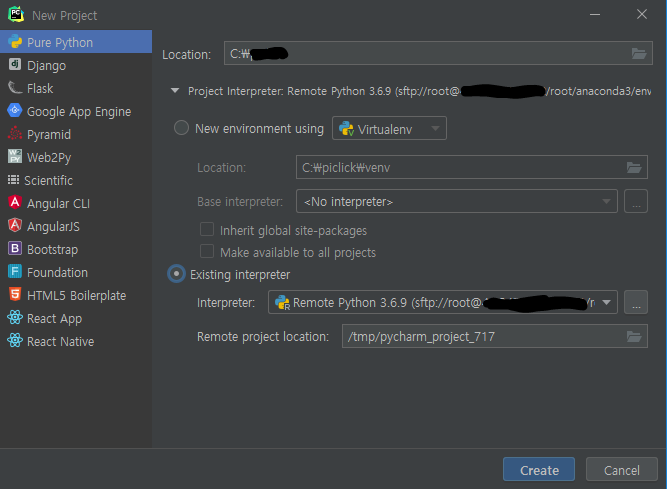
Task: Choose the Scientific project type
Action: click(x=76, y=180)
